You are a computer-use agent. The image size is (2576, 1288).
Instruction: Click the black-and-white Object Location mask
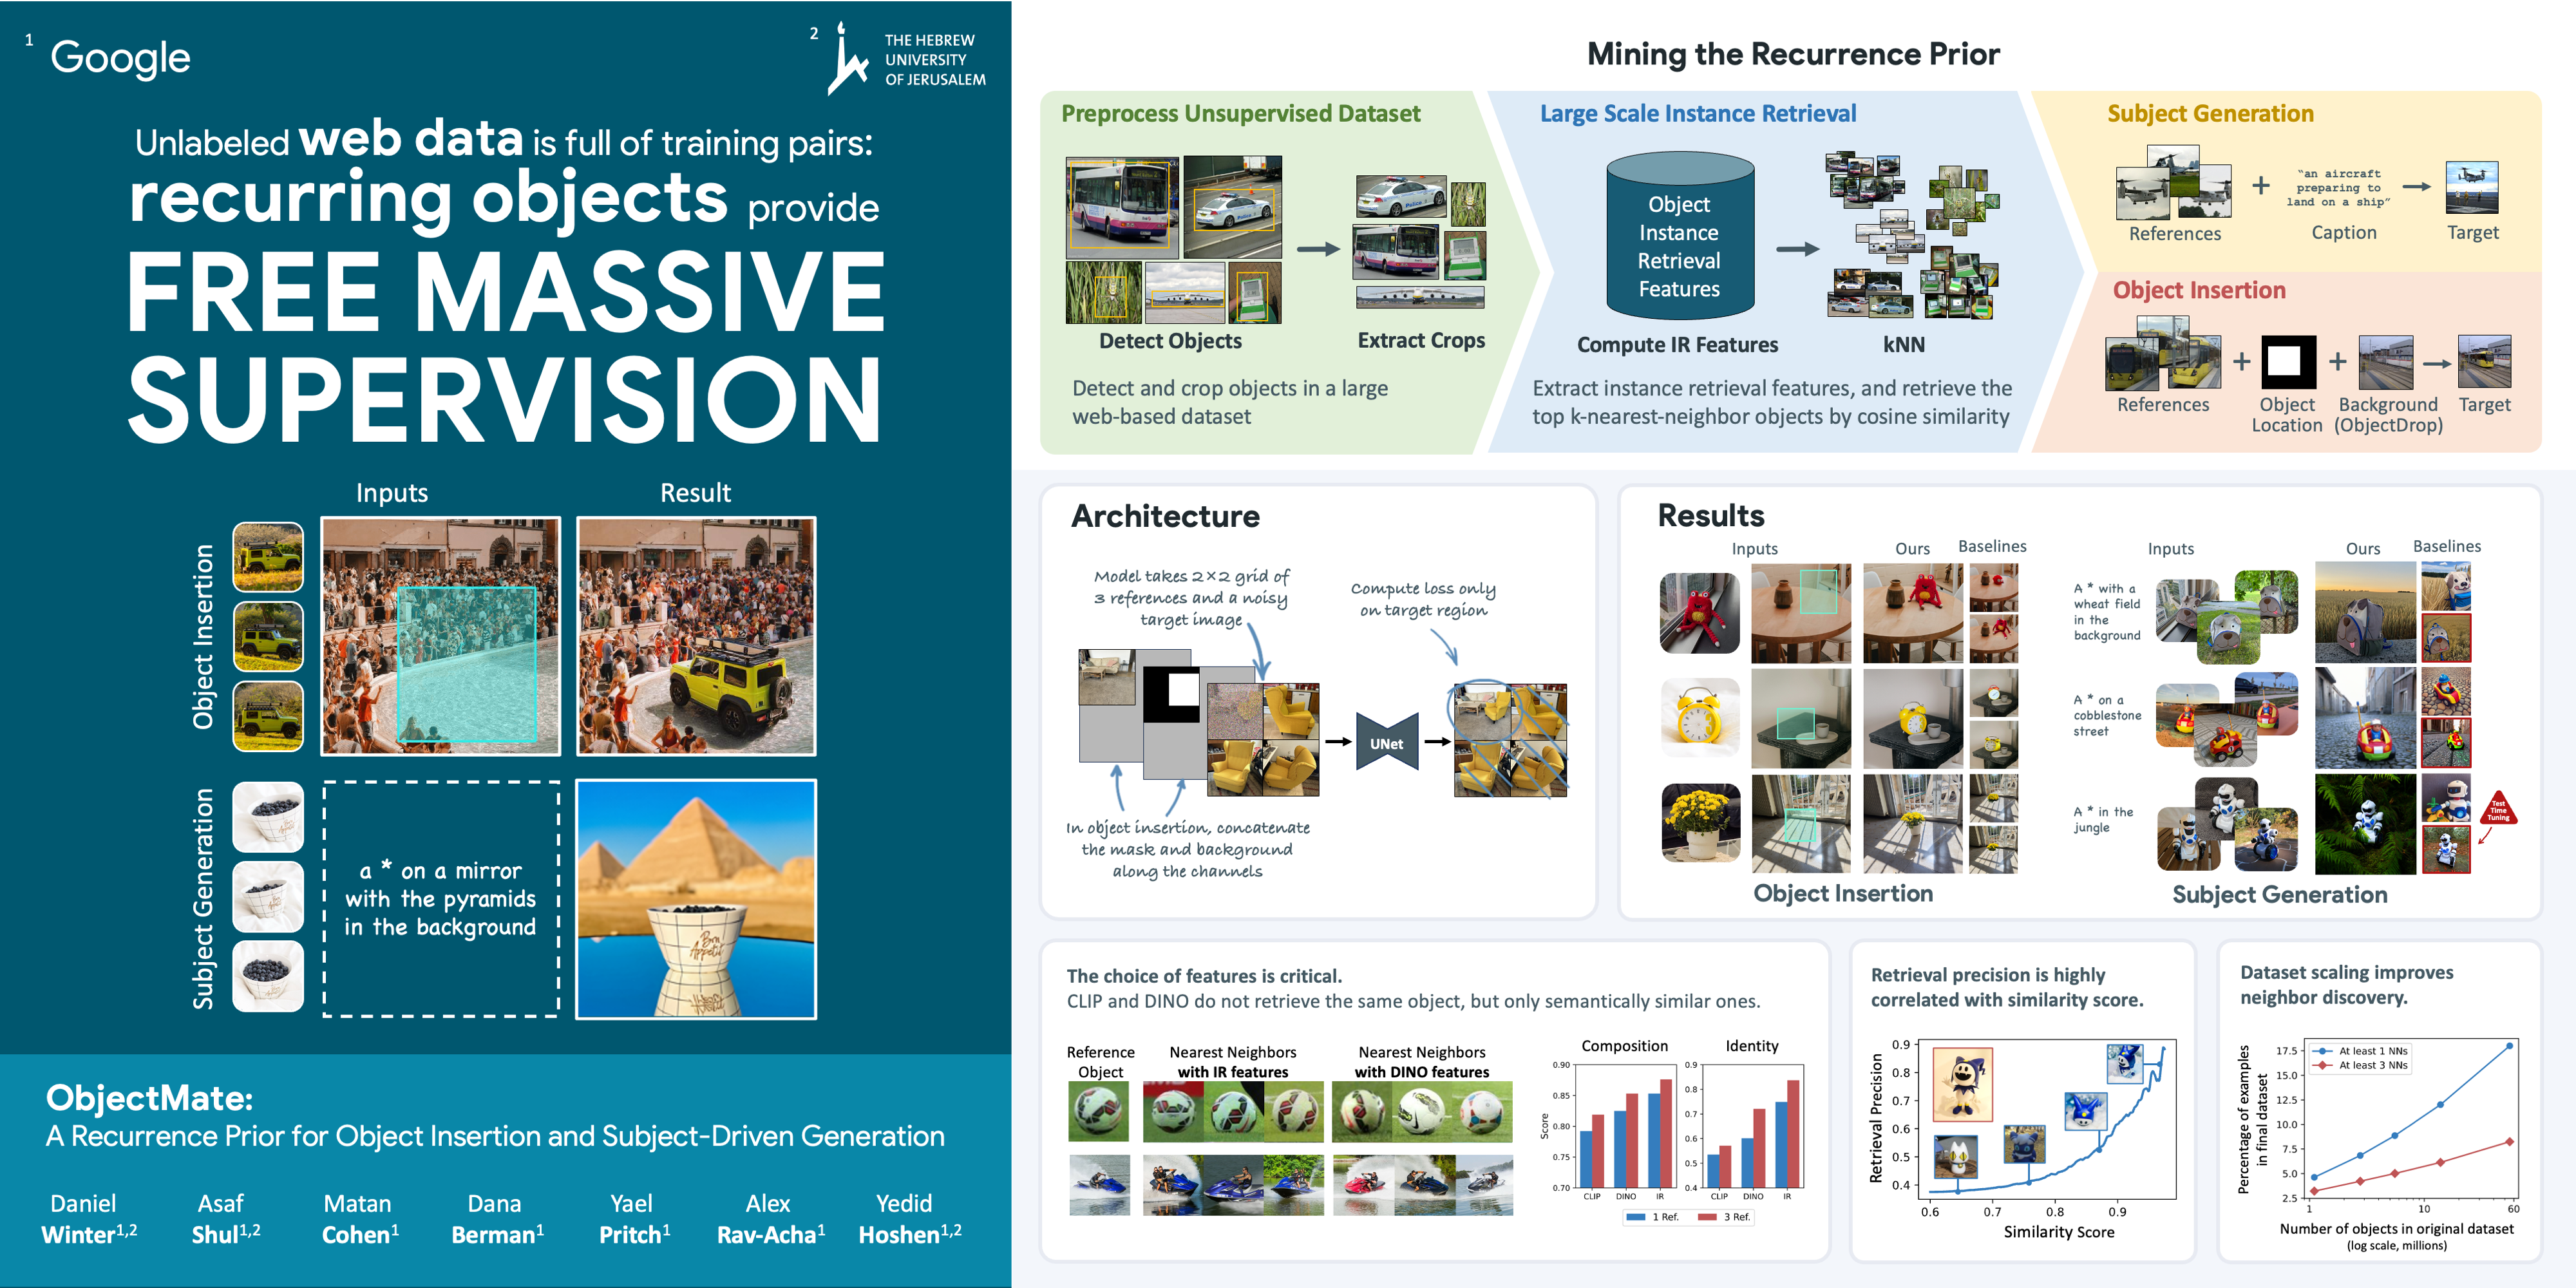click(2288, 361)
